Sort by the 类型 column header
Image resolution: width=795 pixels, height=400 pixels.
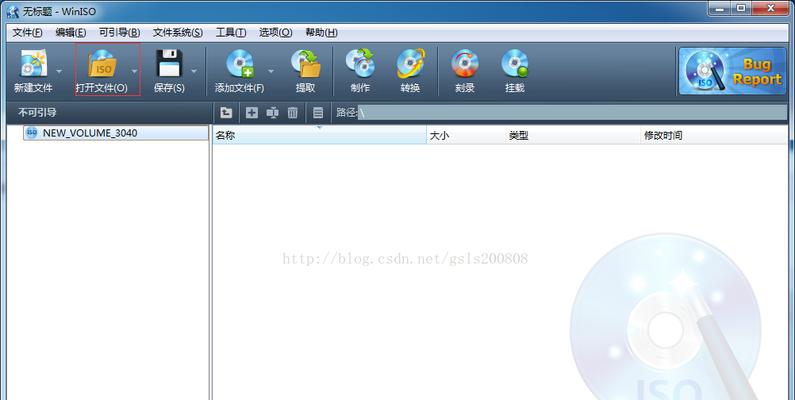573,135
